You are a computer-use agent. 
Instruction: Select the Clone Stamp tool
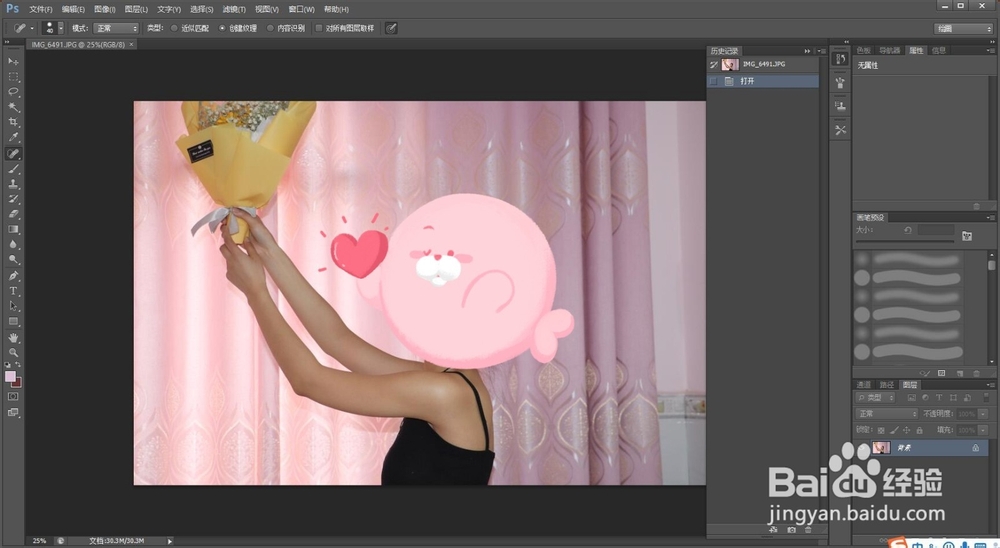[x=13, y=184]
